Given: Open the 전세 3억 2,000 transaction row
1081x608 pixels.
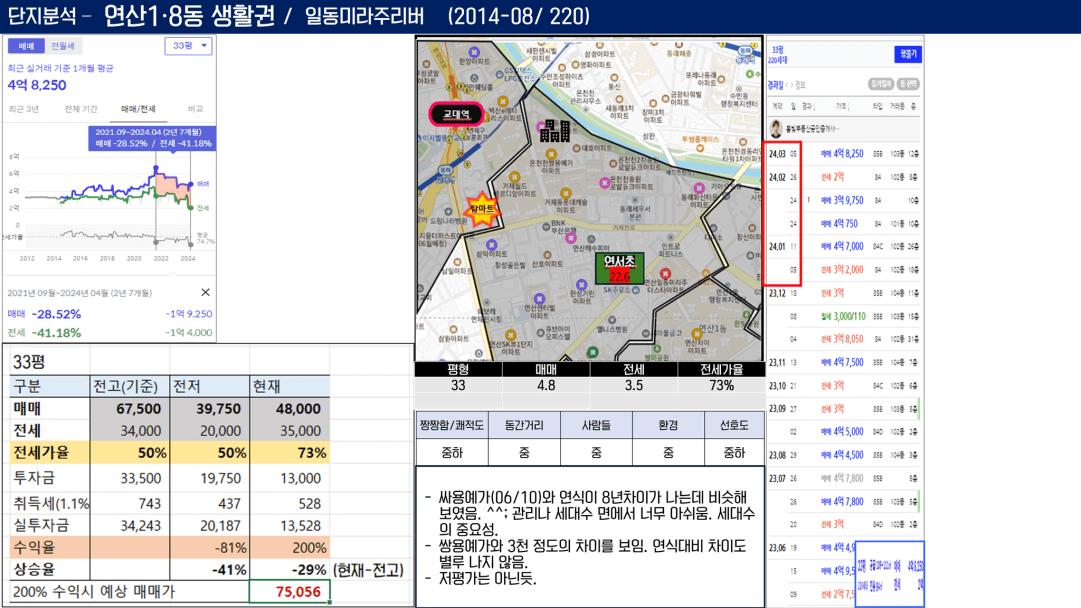Looking at the screenshot, I should point(844,270).
